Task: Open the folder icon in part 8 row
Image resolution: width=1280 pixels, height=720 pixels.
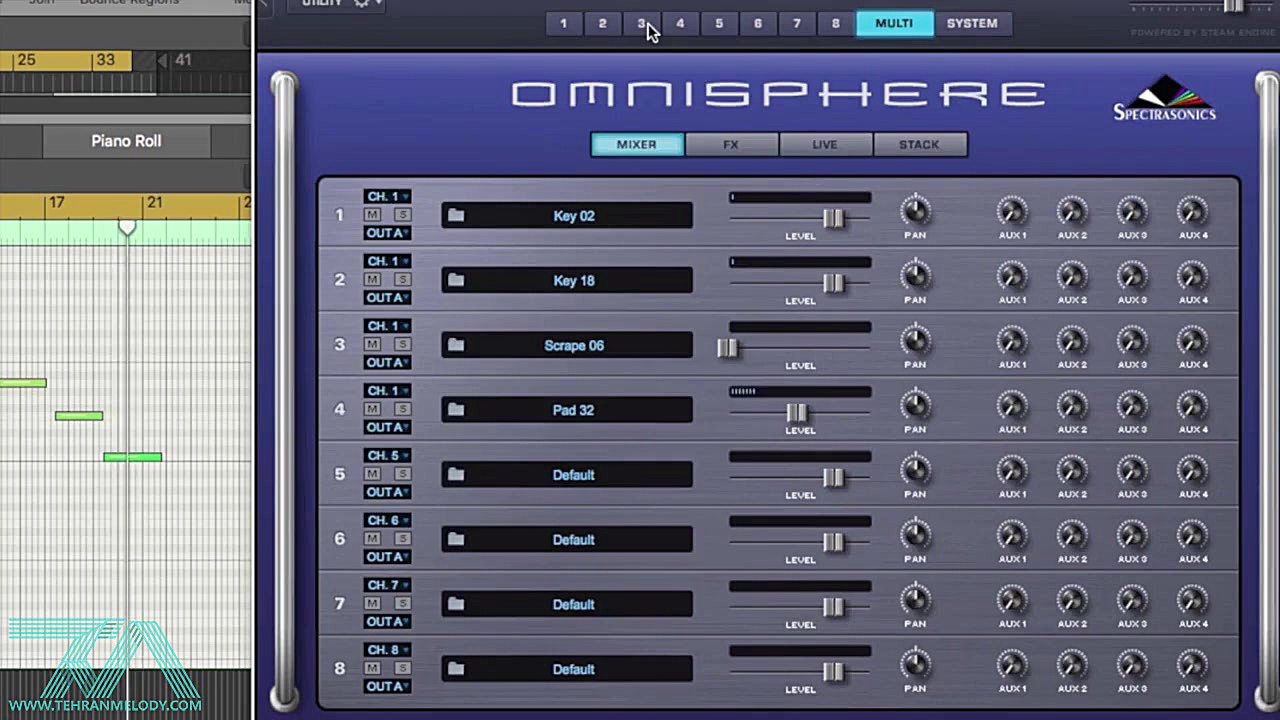Action: (x=456, y=669)
